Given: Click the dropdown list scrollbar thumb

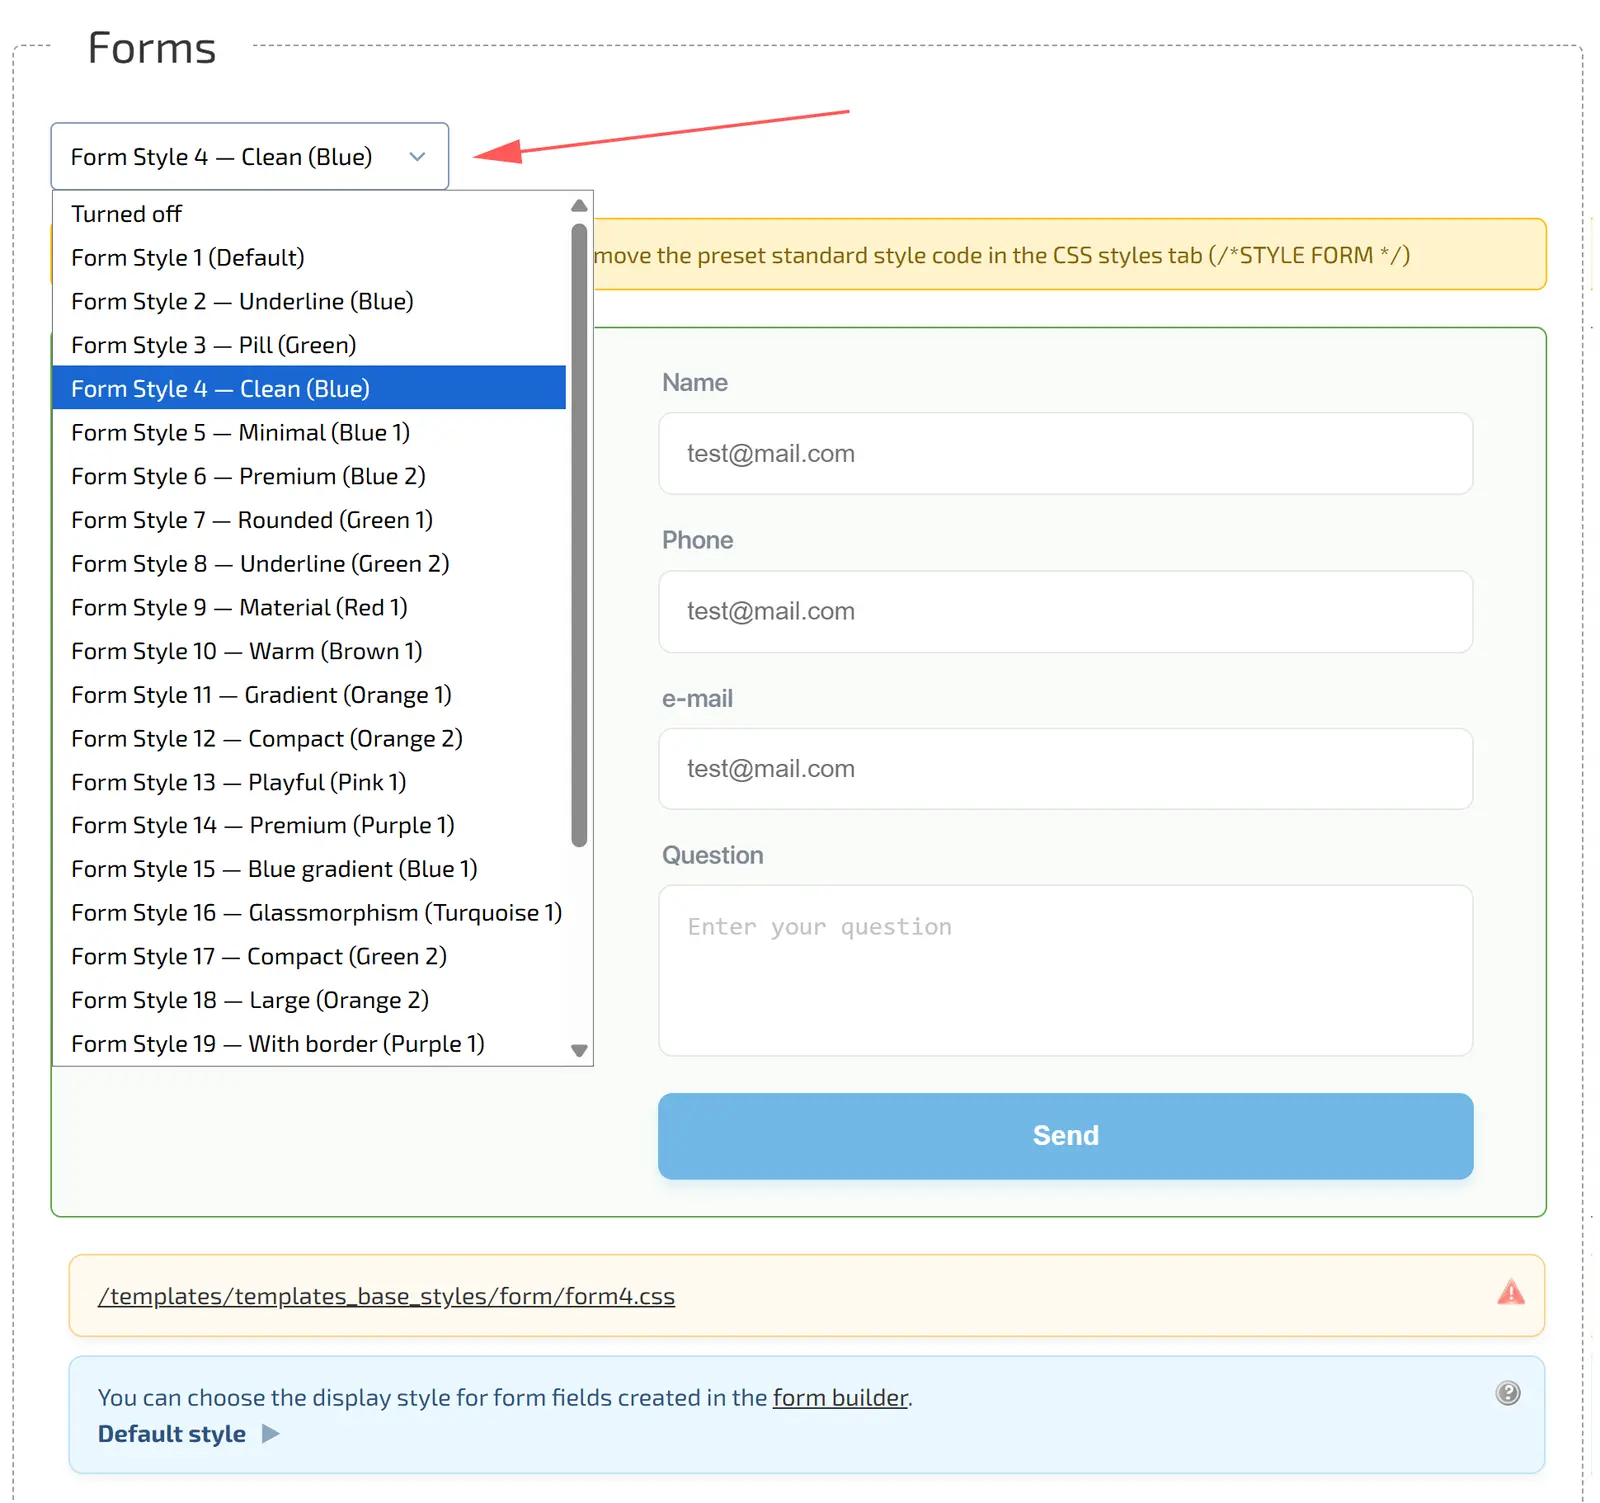Looking at the screenshot, I should tap(579, 535).
